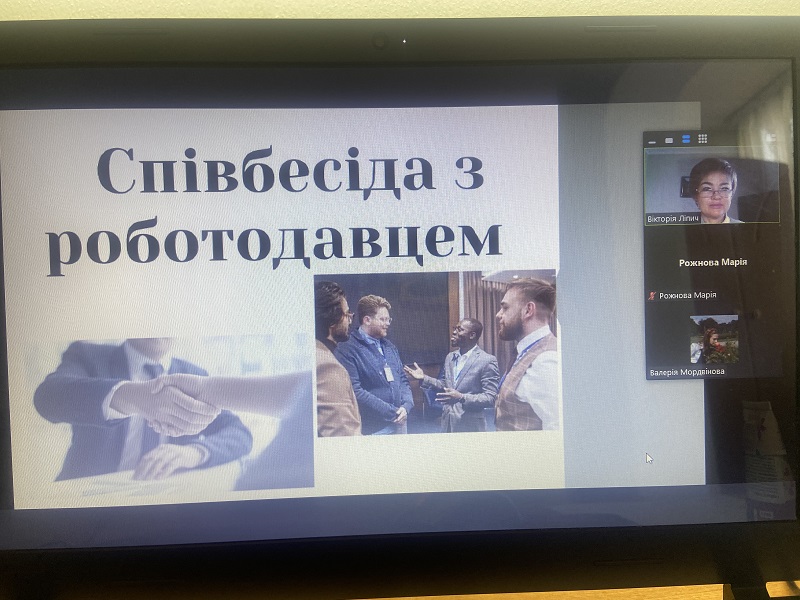Click the handshake image on the slide
This screenshot has width=800, height=600.
point(174,414)
